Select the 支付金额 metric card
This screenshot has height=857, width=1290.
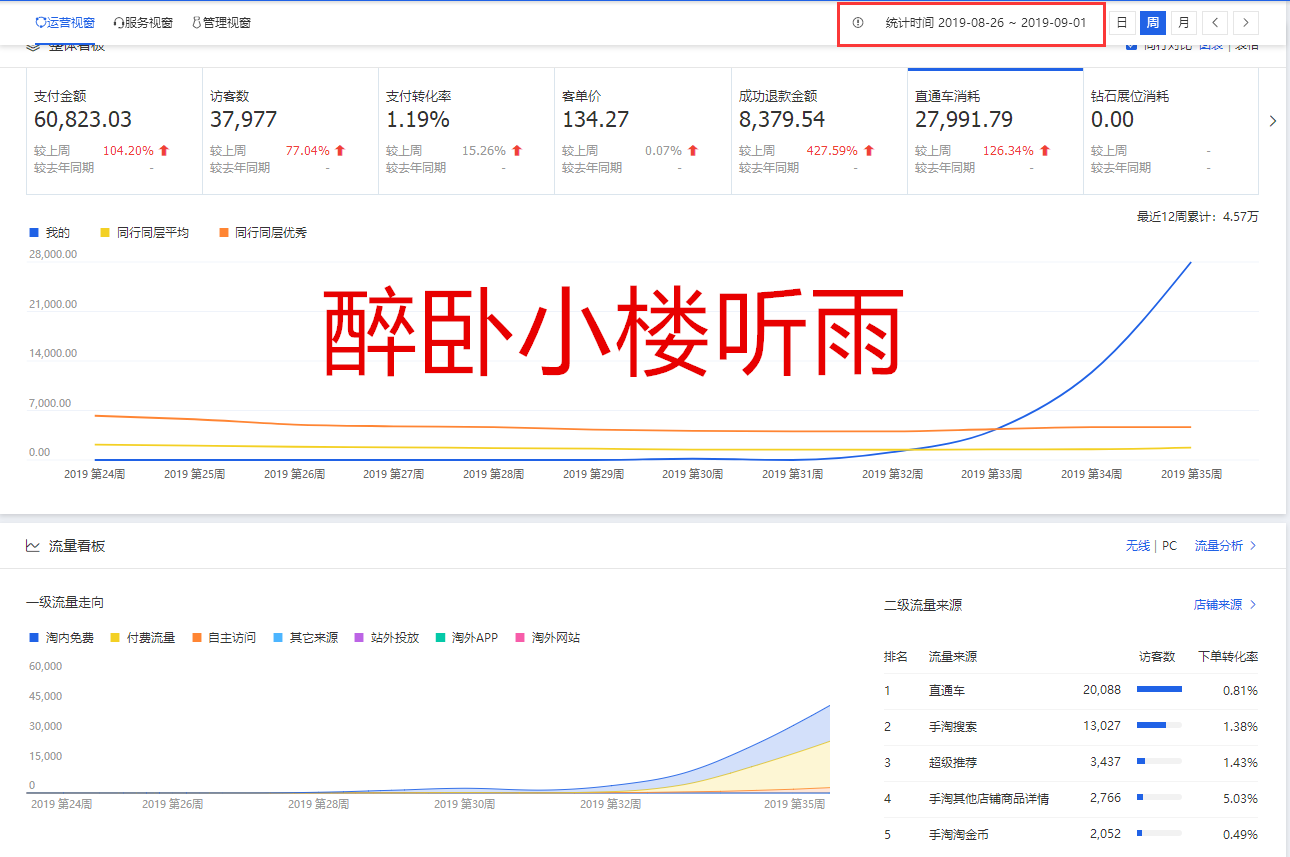click(114, 131)
